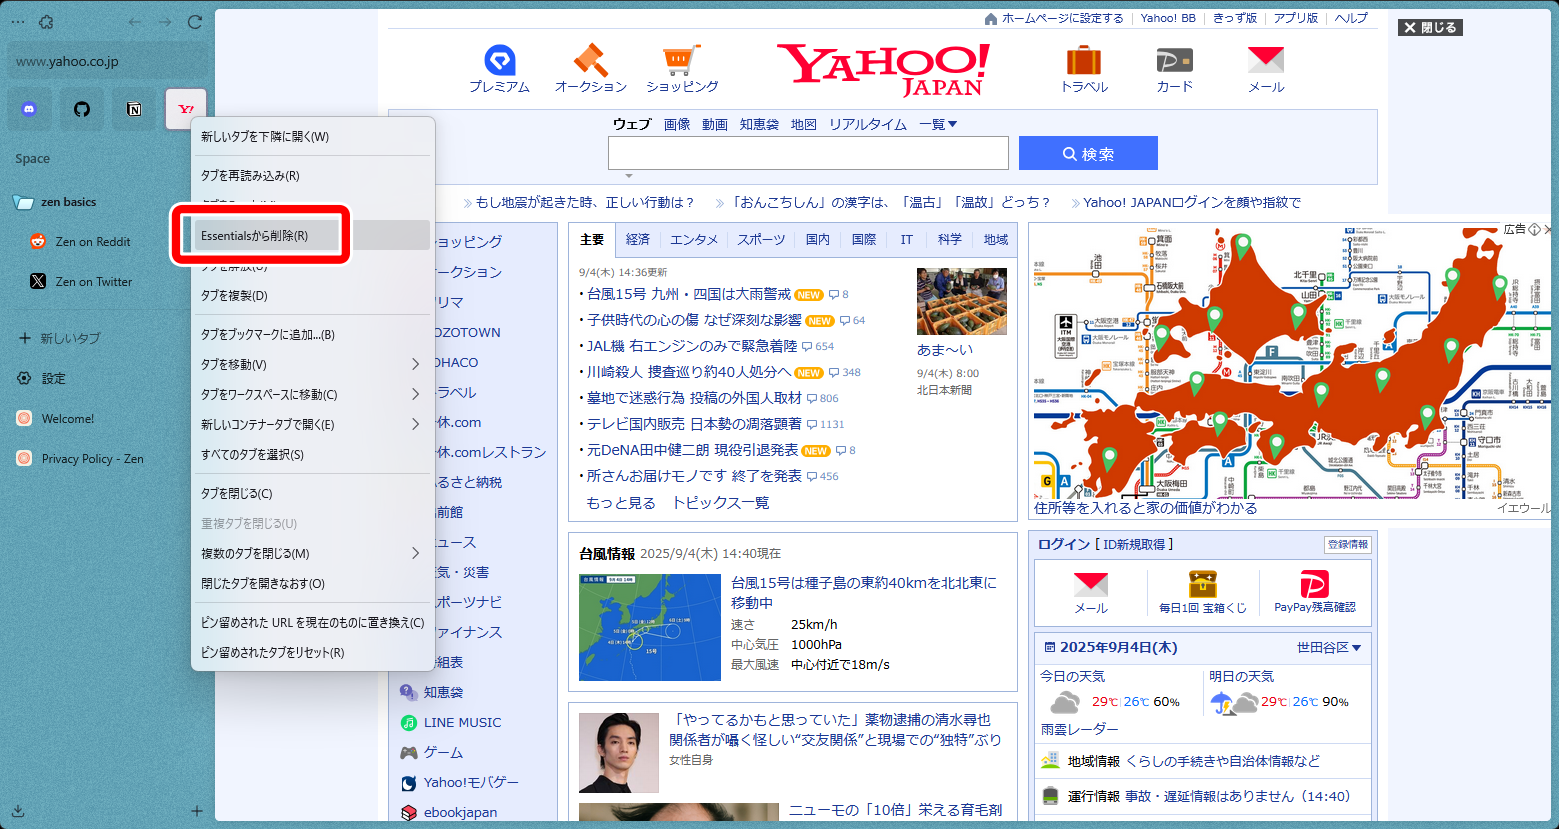1559x829 pixels.
Task: Select the 経済 news tab
Action: click(638, 240)
